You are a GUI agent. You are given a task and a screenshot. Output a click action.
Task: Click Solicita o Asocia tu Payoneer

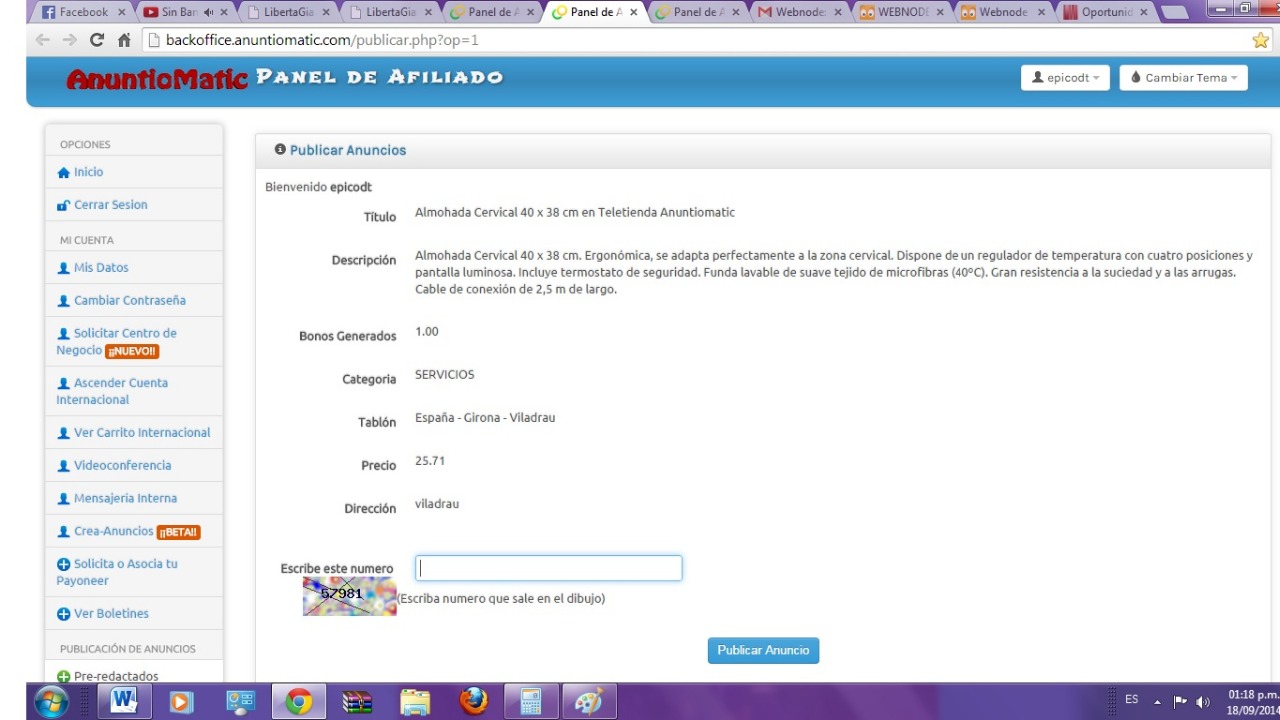tap(117, 572)
